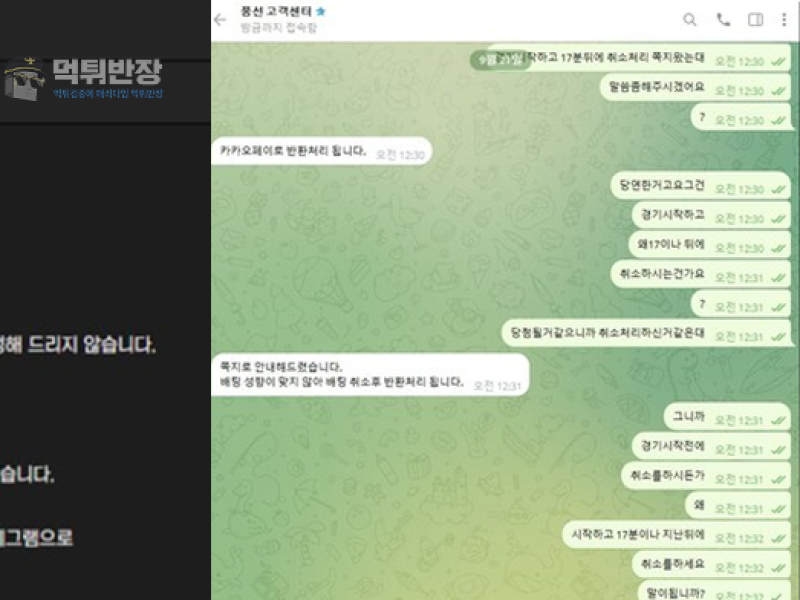Click the back arrow in chat header
Screen dimensions: 800x600
click(x=220, y=20)
